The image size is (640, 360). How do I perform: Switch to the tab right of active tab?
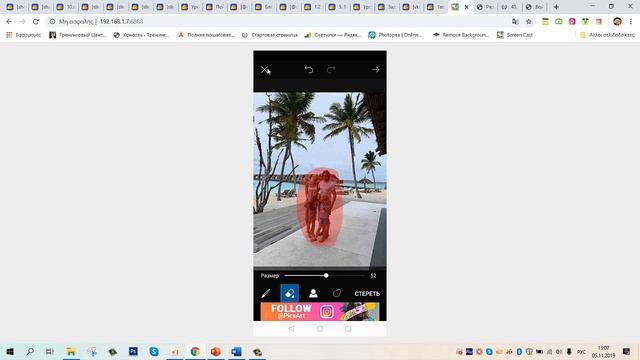(485, 7)
